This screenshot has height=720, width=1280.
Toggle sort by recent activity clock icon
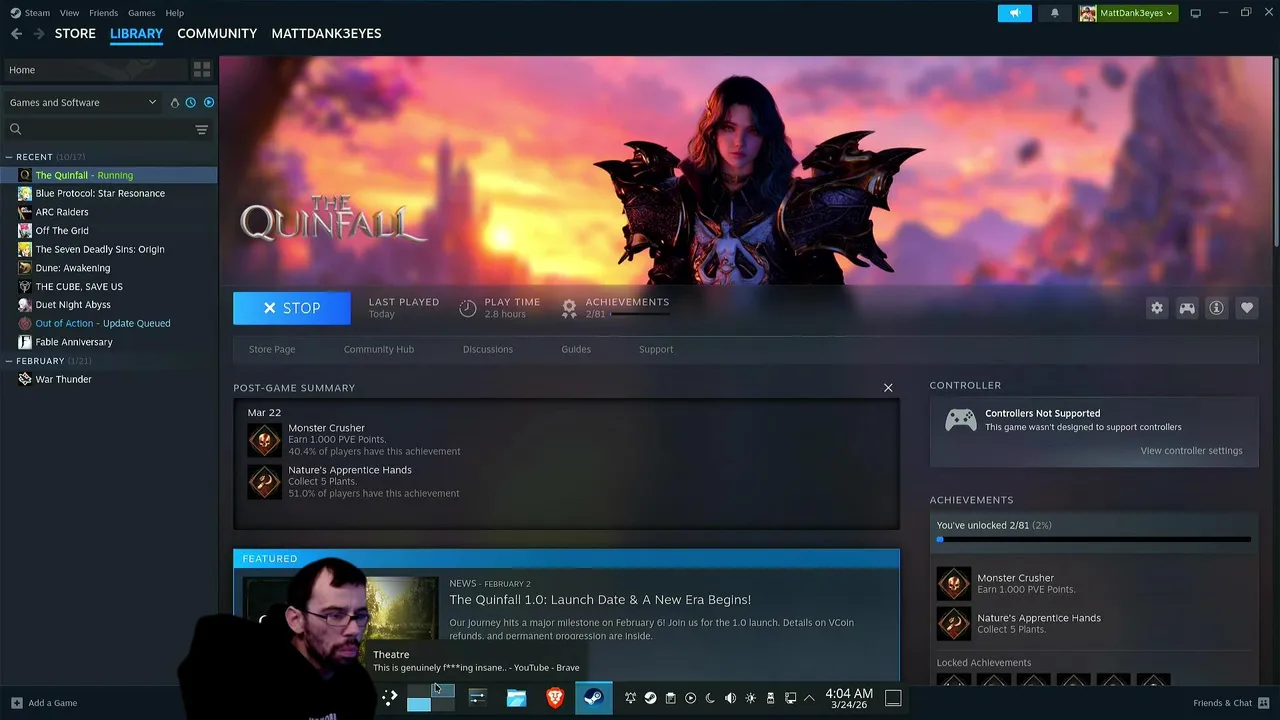(191, 102)
